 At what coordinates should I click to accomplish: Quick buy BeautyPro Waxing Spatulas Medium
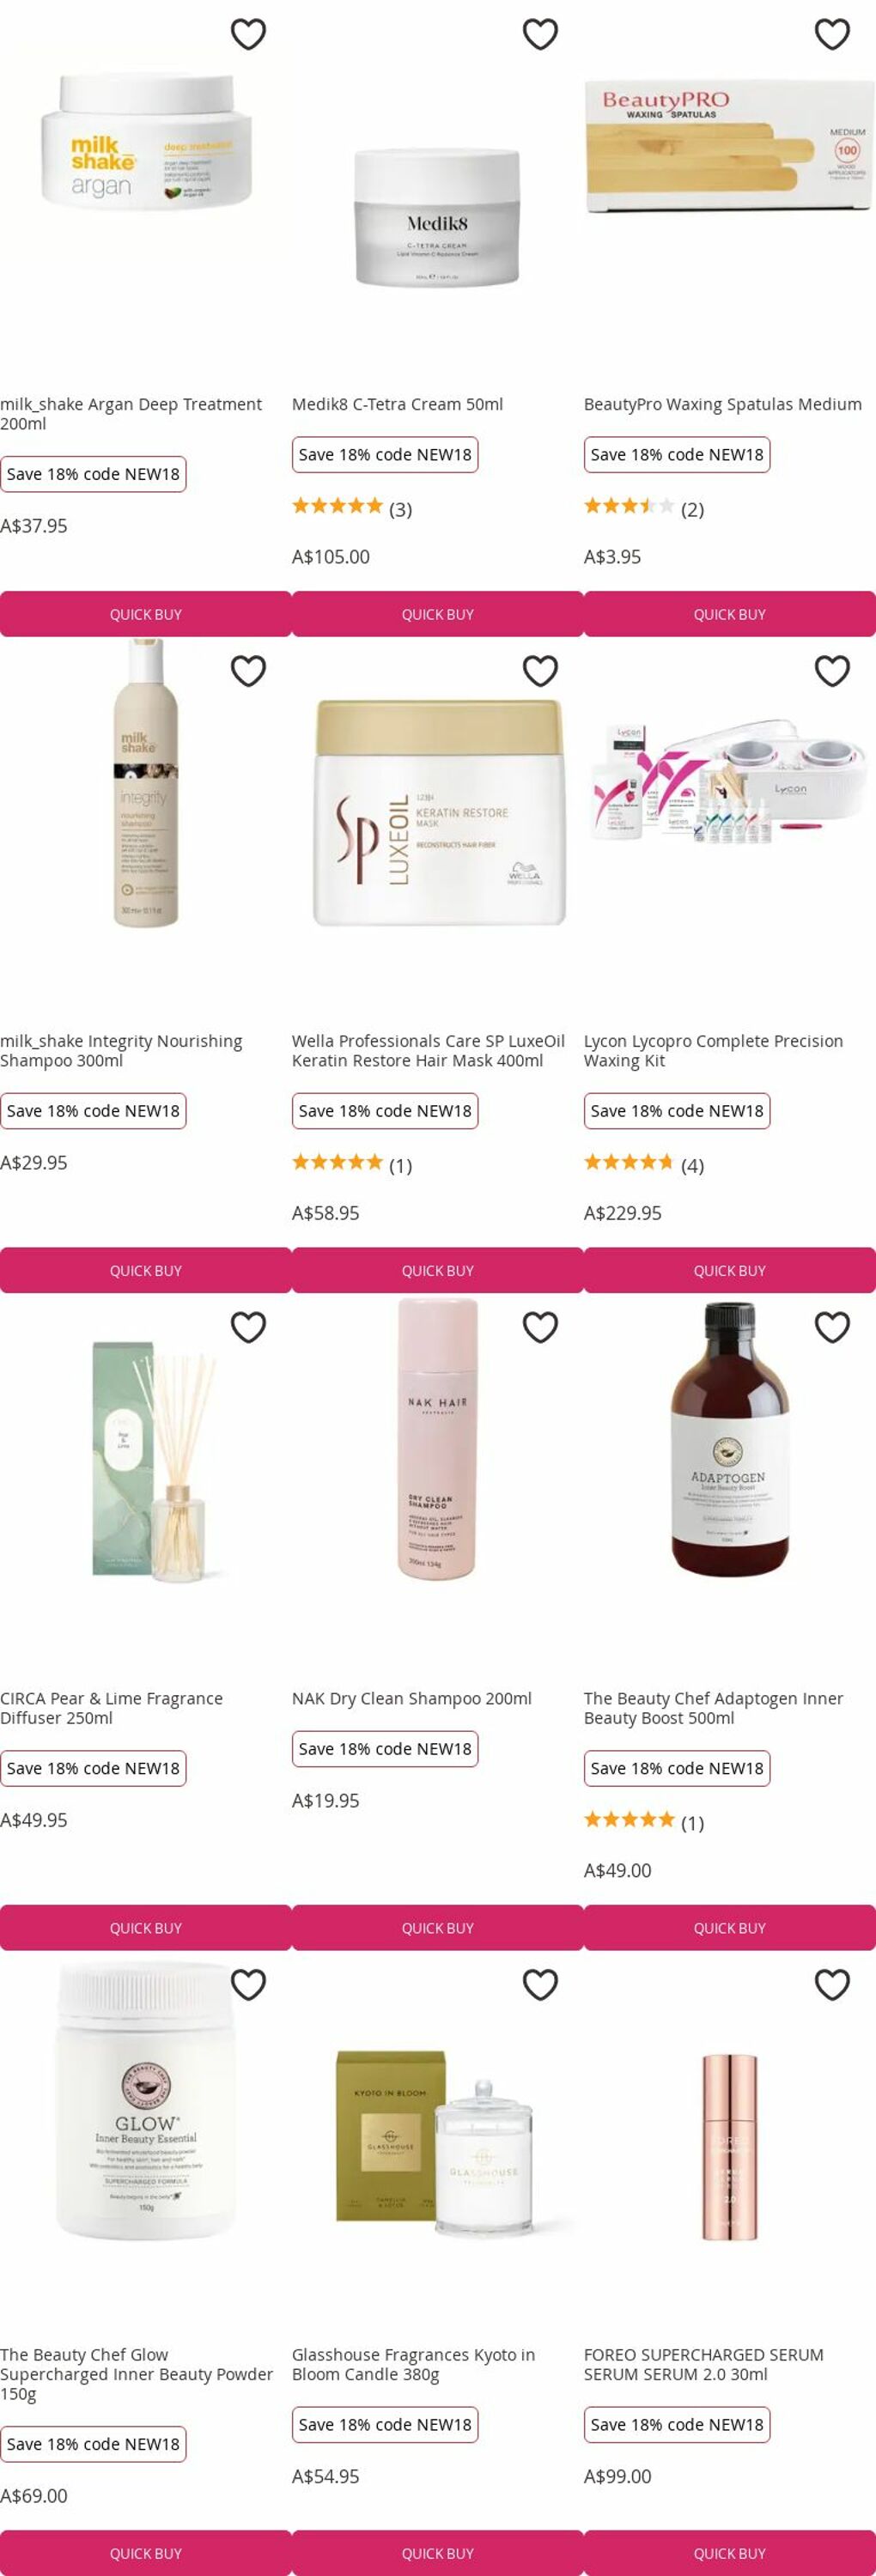coord(730,614)
